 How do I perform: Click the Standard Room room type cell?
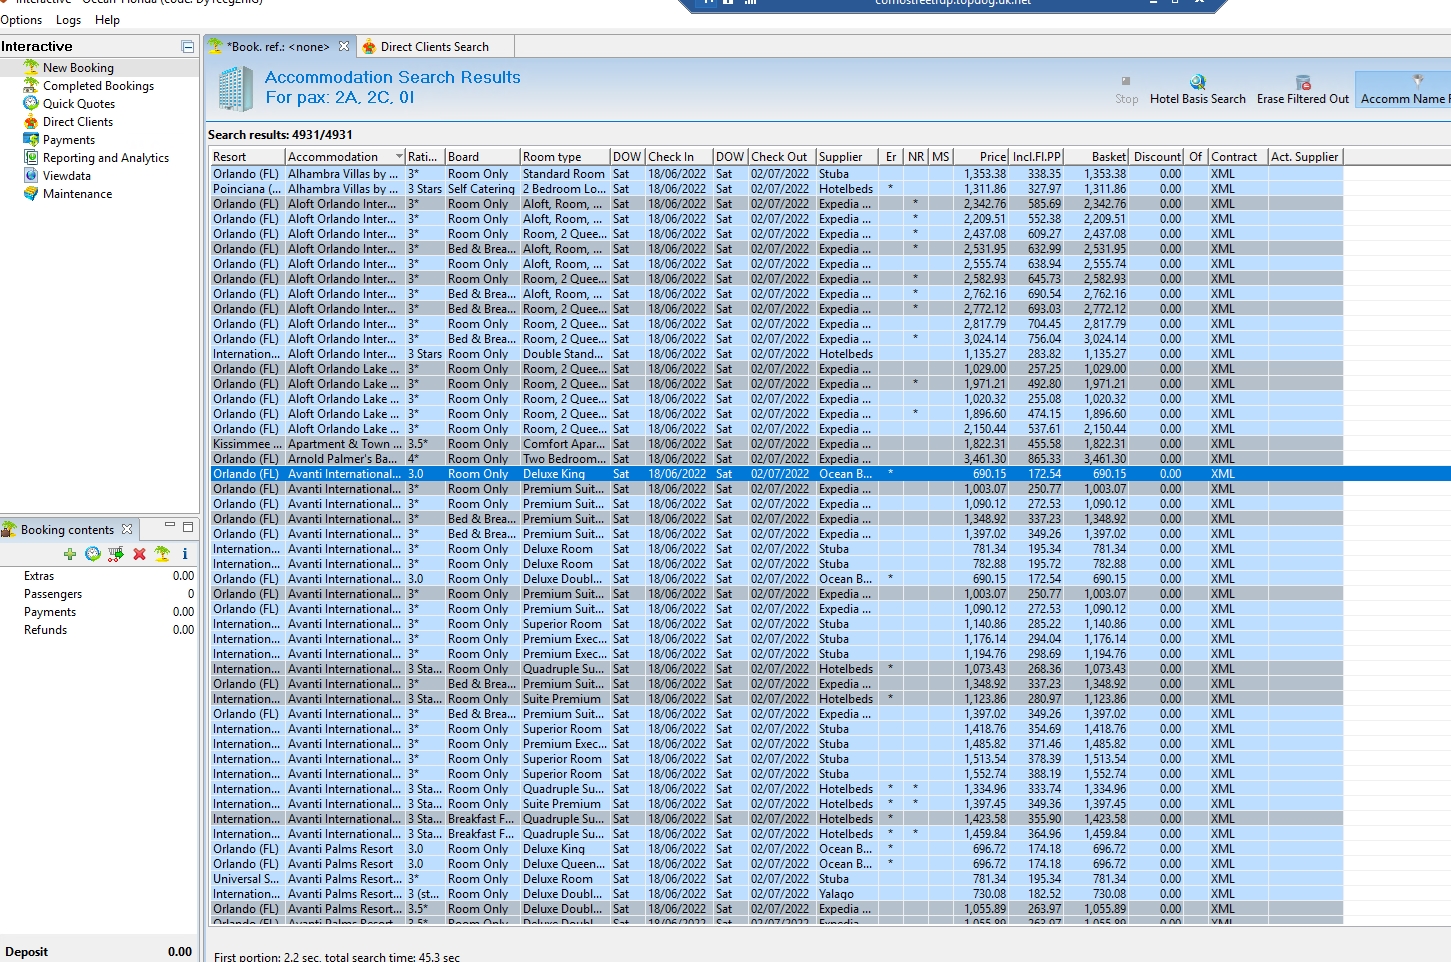(564, 174)
